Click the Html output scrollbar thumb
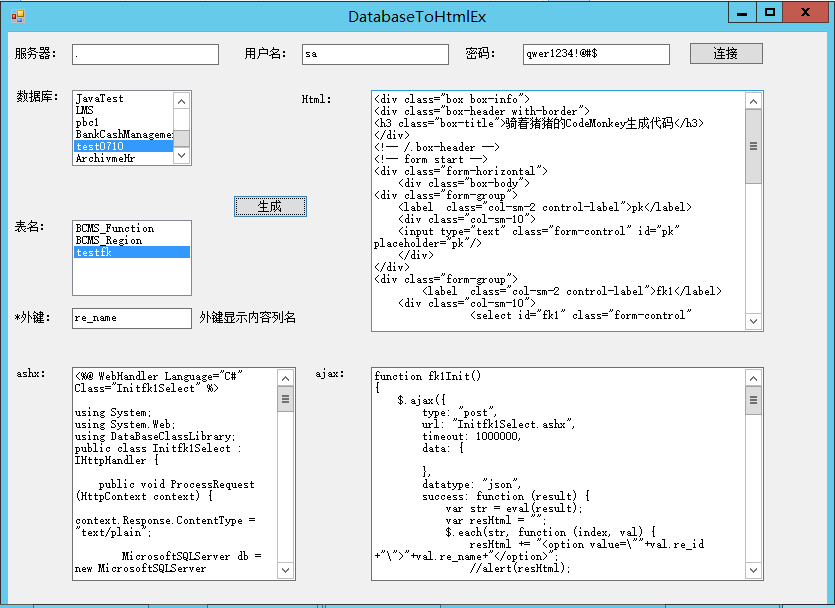This screenshot has height=608, width=835. 753,146
